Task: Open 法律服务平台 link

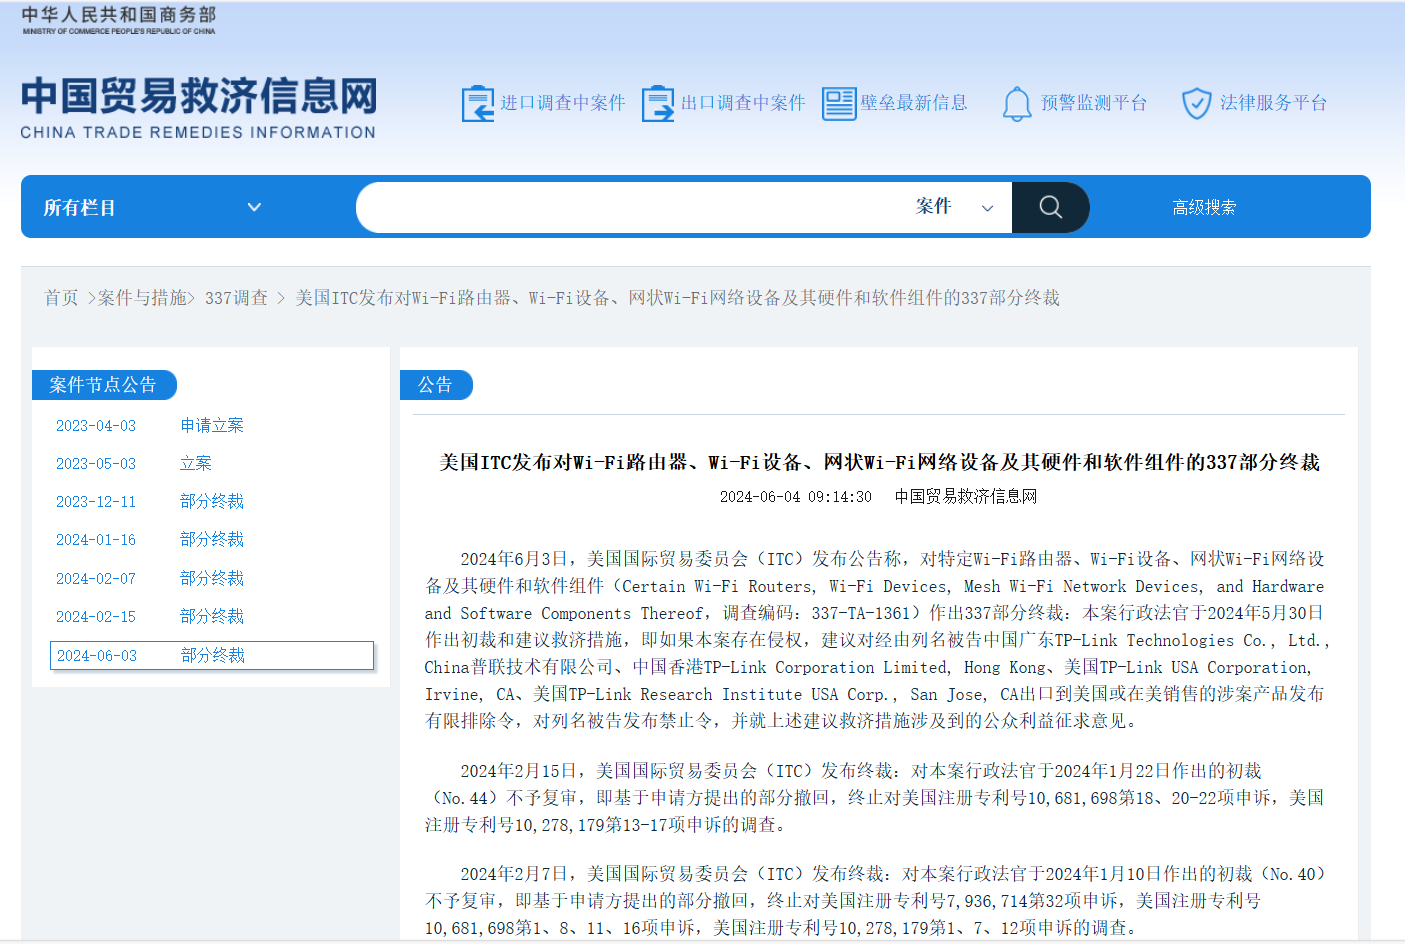Action: [1273, 103]
